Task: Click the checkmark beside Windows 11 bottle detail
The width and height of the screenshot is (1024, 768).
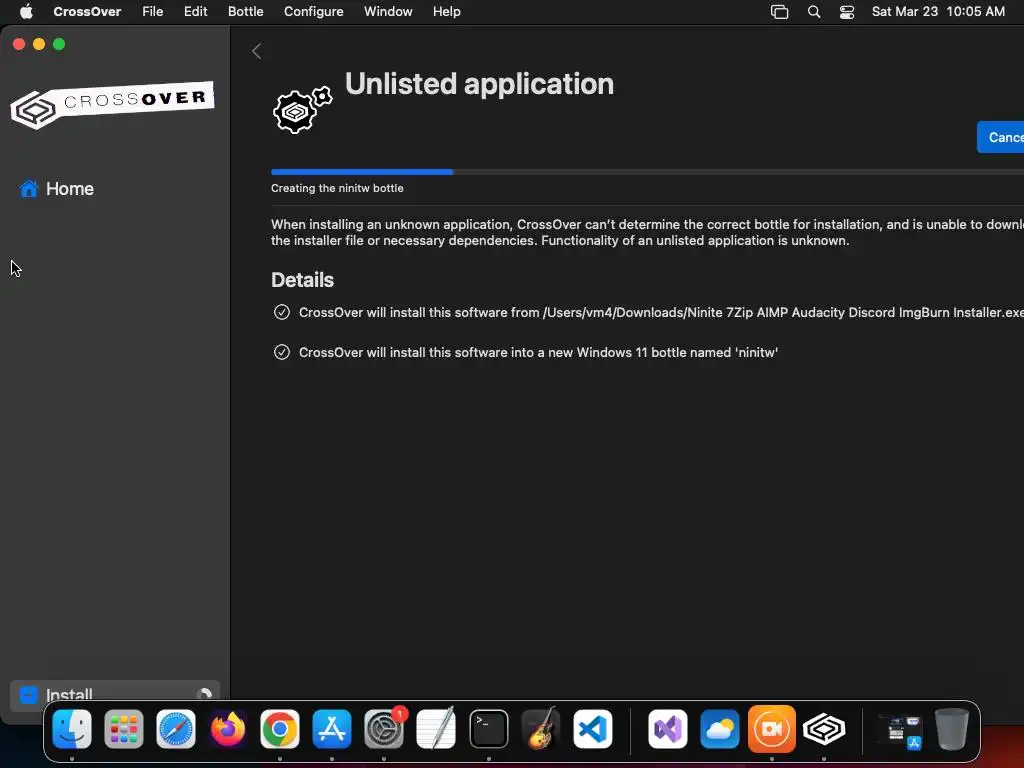Action: [281, 352]
